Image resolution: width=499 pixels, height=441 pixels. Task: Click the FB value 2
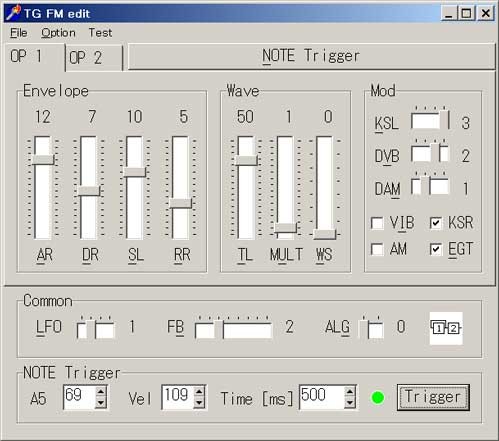click(289, 327)
